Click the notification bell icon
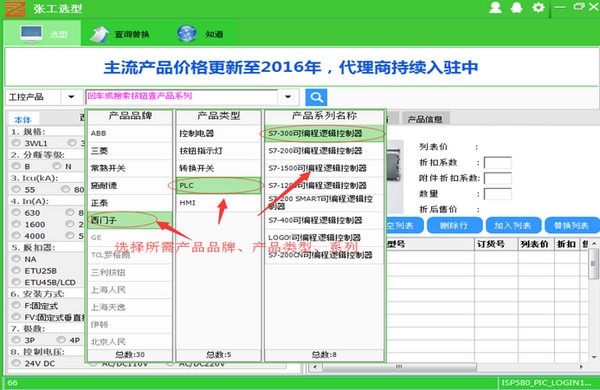 (517, 7)
